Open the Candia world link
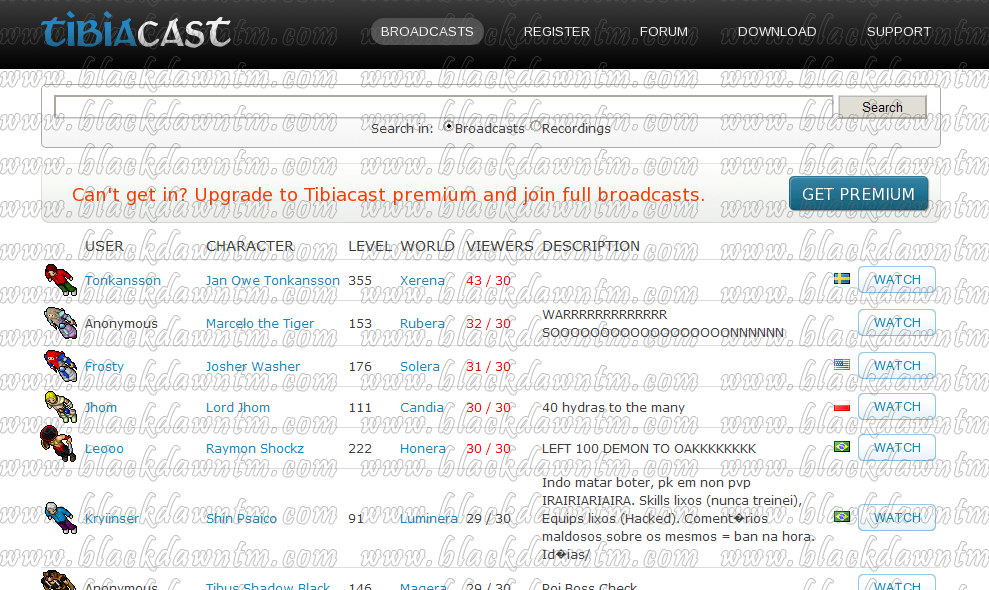 coord(421,408)
